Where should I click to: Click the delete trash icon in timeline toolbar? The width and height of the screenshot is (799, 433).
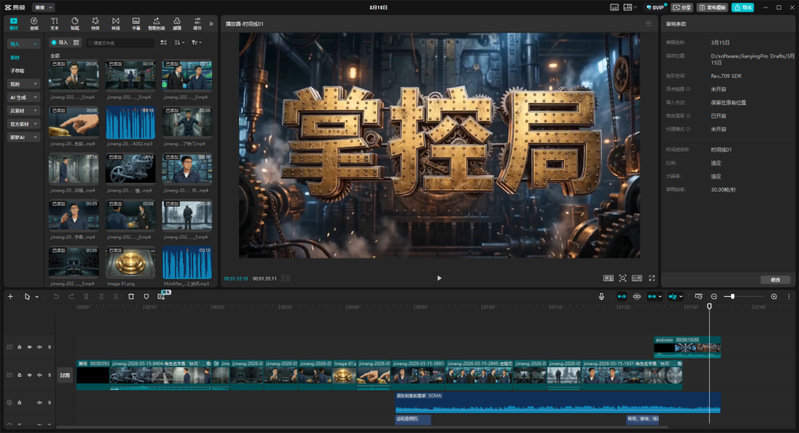[x=131, y=297]
